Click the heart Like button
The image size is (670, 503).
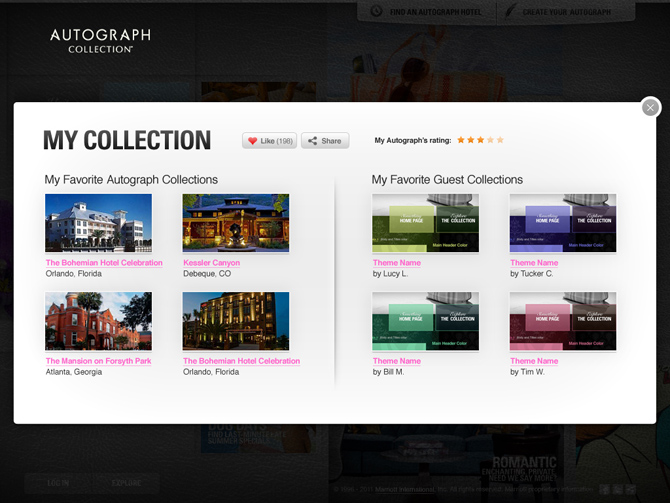pyautogui.click(x=269, y=141)
